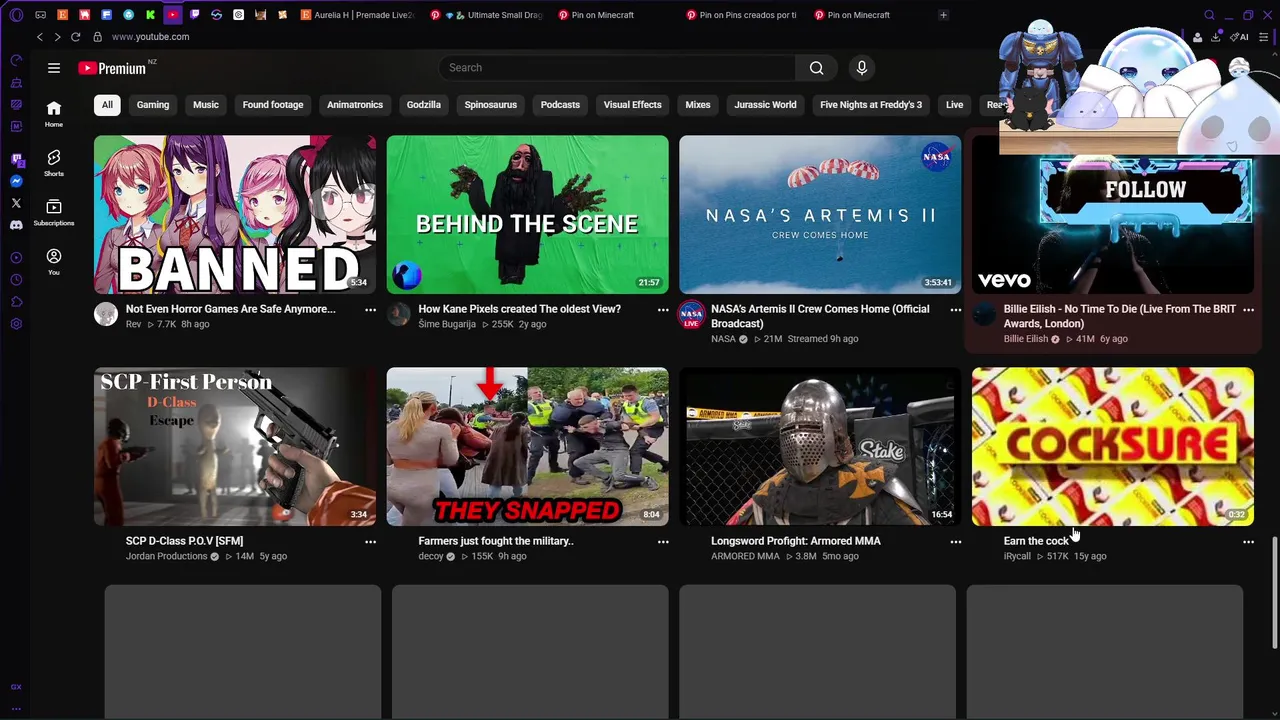Go forward with browser forward arrow
This screenshot has height=720, width=1280.
coord(57,37)
